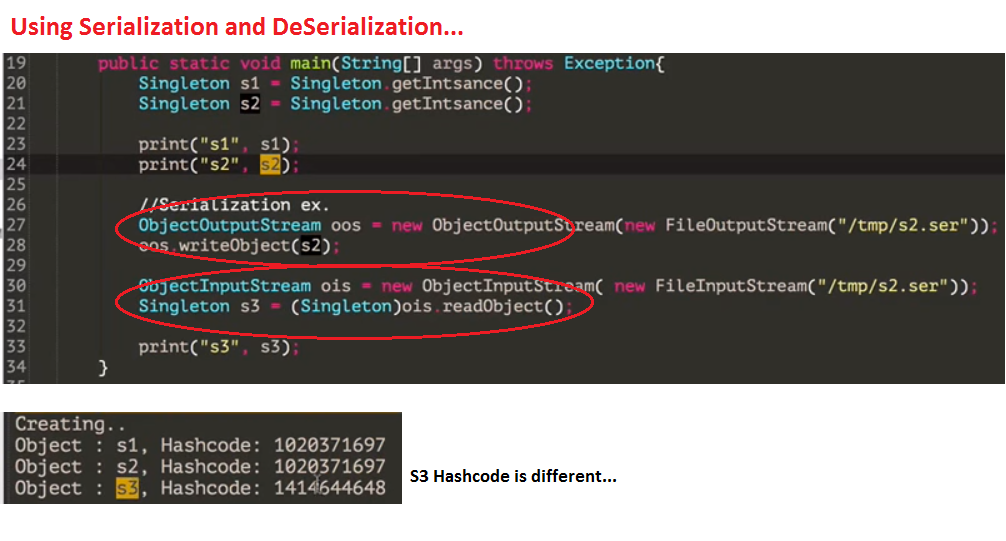
Task: Click the 'oos' variable declaration on line 27
Action: 346,225
